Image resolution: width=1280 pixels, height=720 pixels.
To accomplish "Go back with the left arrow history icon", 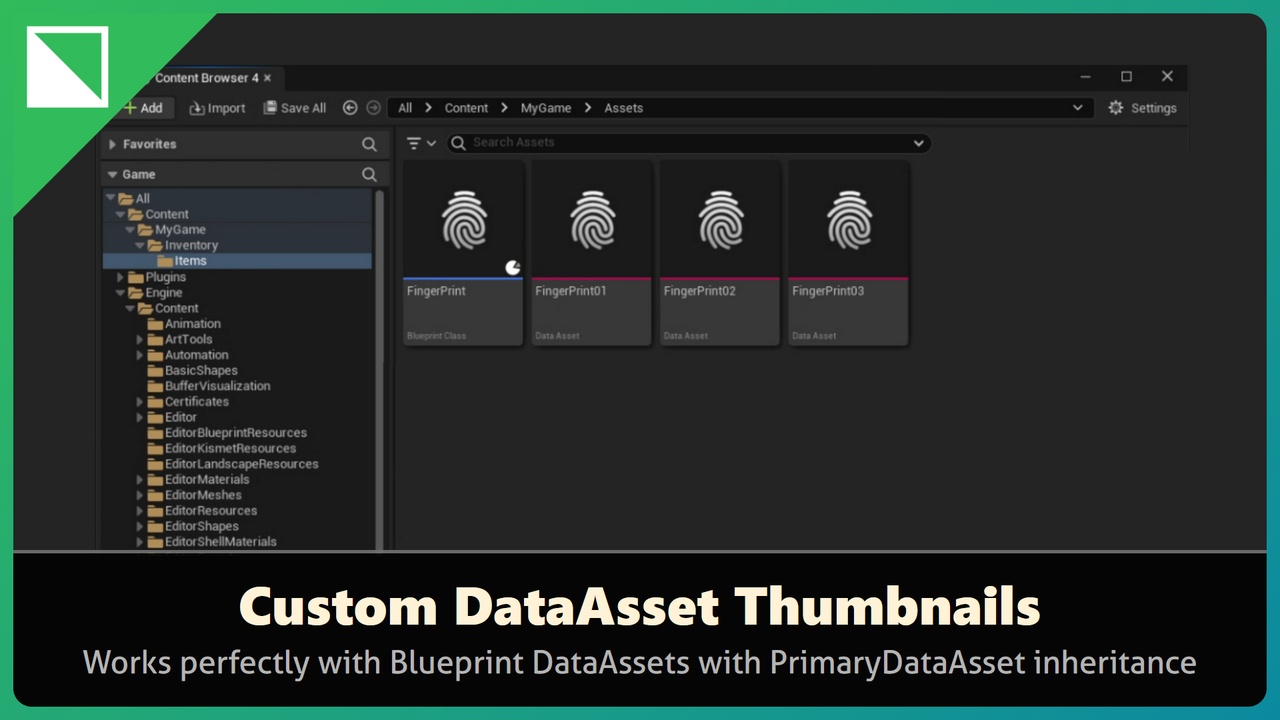I will [x=350, y=108].
